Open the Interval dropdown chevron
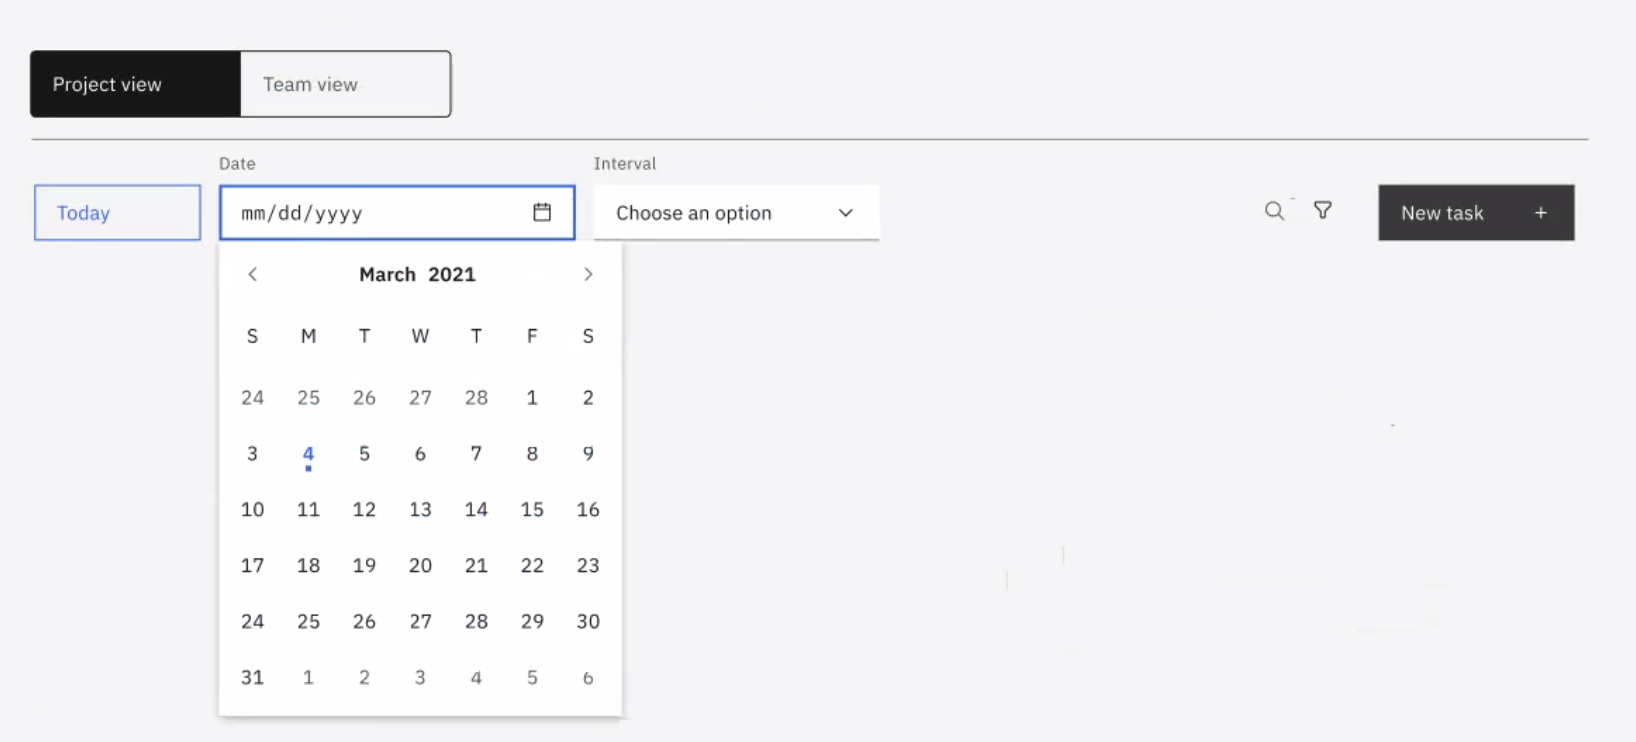Screen dimensions: 1636x742 [846, 213]
